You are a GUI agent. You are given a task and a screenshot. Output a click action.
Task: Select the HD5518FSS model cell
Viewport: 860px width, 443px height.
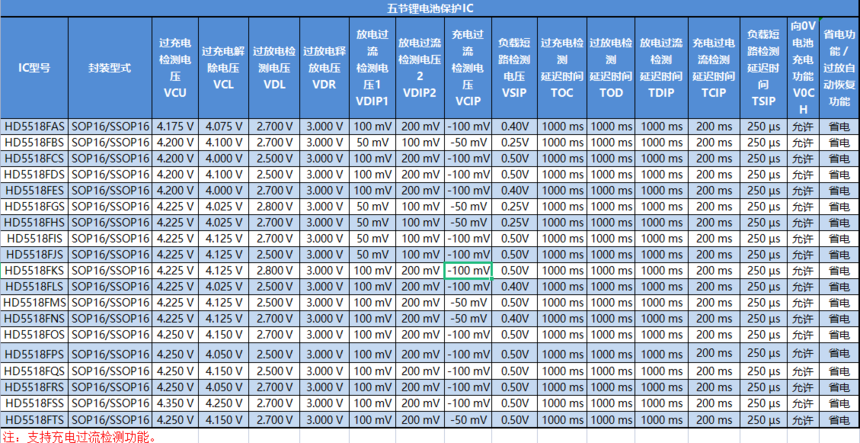click(x=35, y=403)
